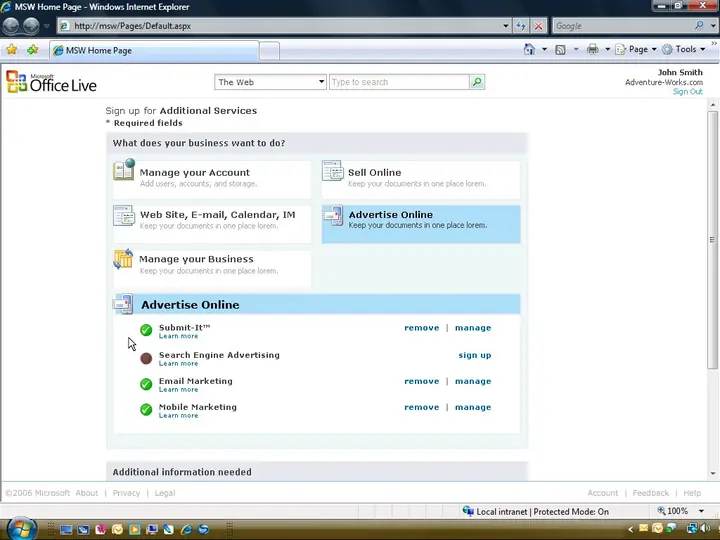Image resolution: width=720 pixels, height=540 pixels.
Task: Launch Internet Explorer from quick launch
Action: 186,529
